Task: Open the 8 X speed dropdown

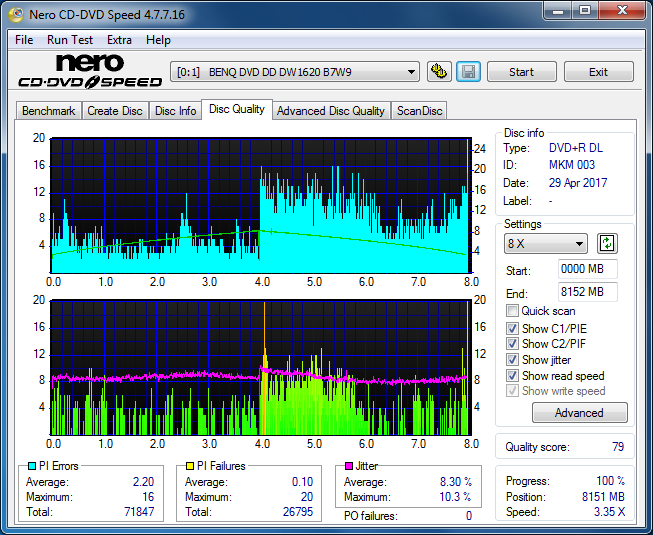Action: 546,244
